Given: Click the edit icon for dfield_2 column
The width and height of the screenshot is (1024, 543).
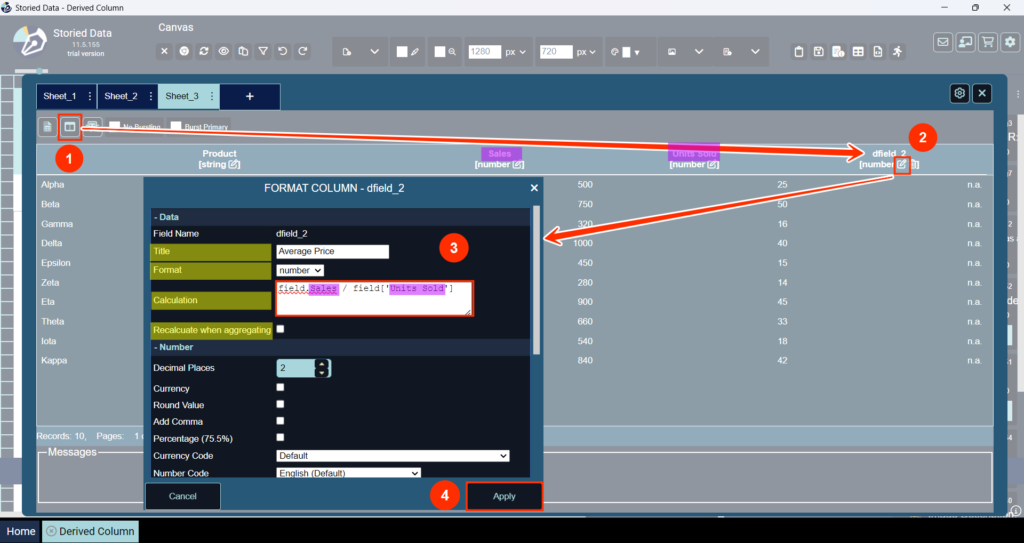Looking at the screenshot, I should [x=902, y=164].
